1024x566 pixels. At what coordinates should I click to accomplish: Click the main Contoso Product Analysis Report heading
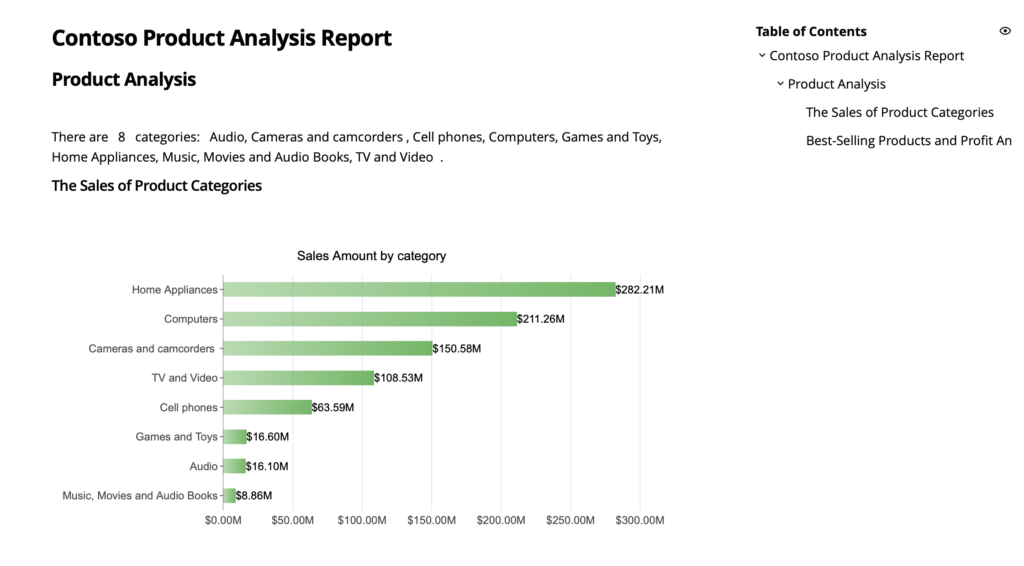[x=221, y=38]
